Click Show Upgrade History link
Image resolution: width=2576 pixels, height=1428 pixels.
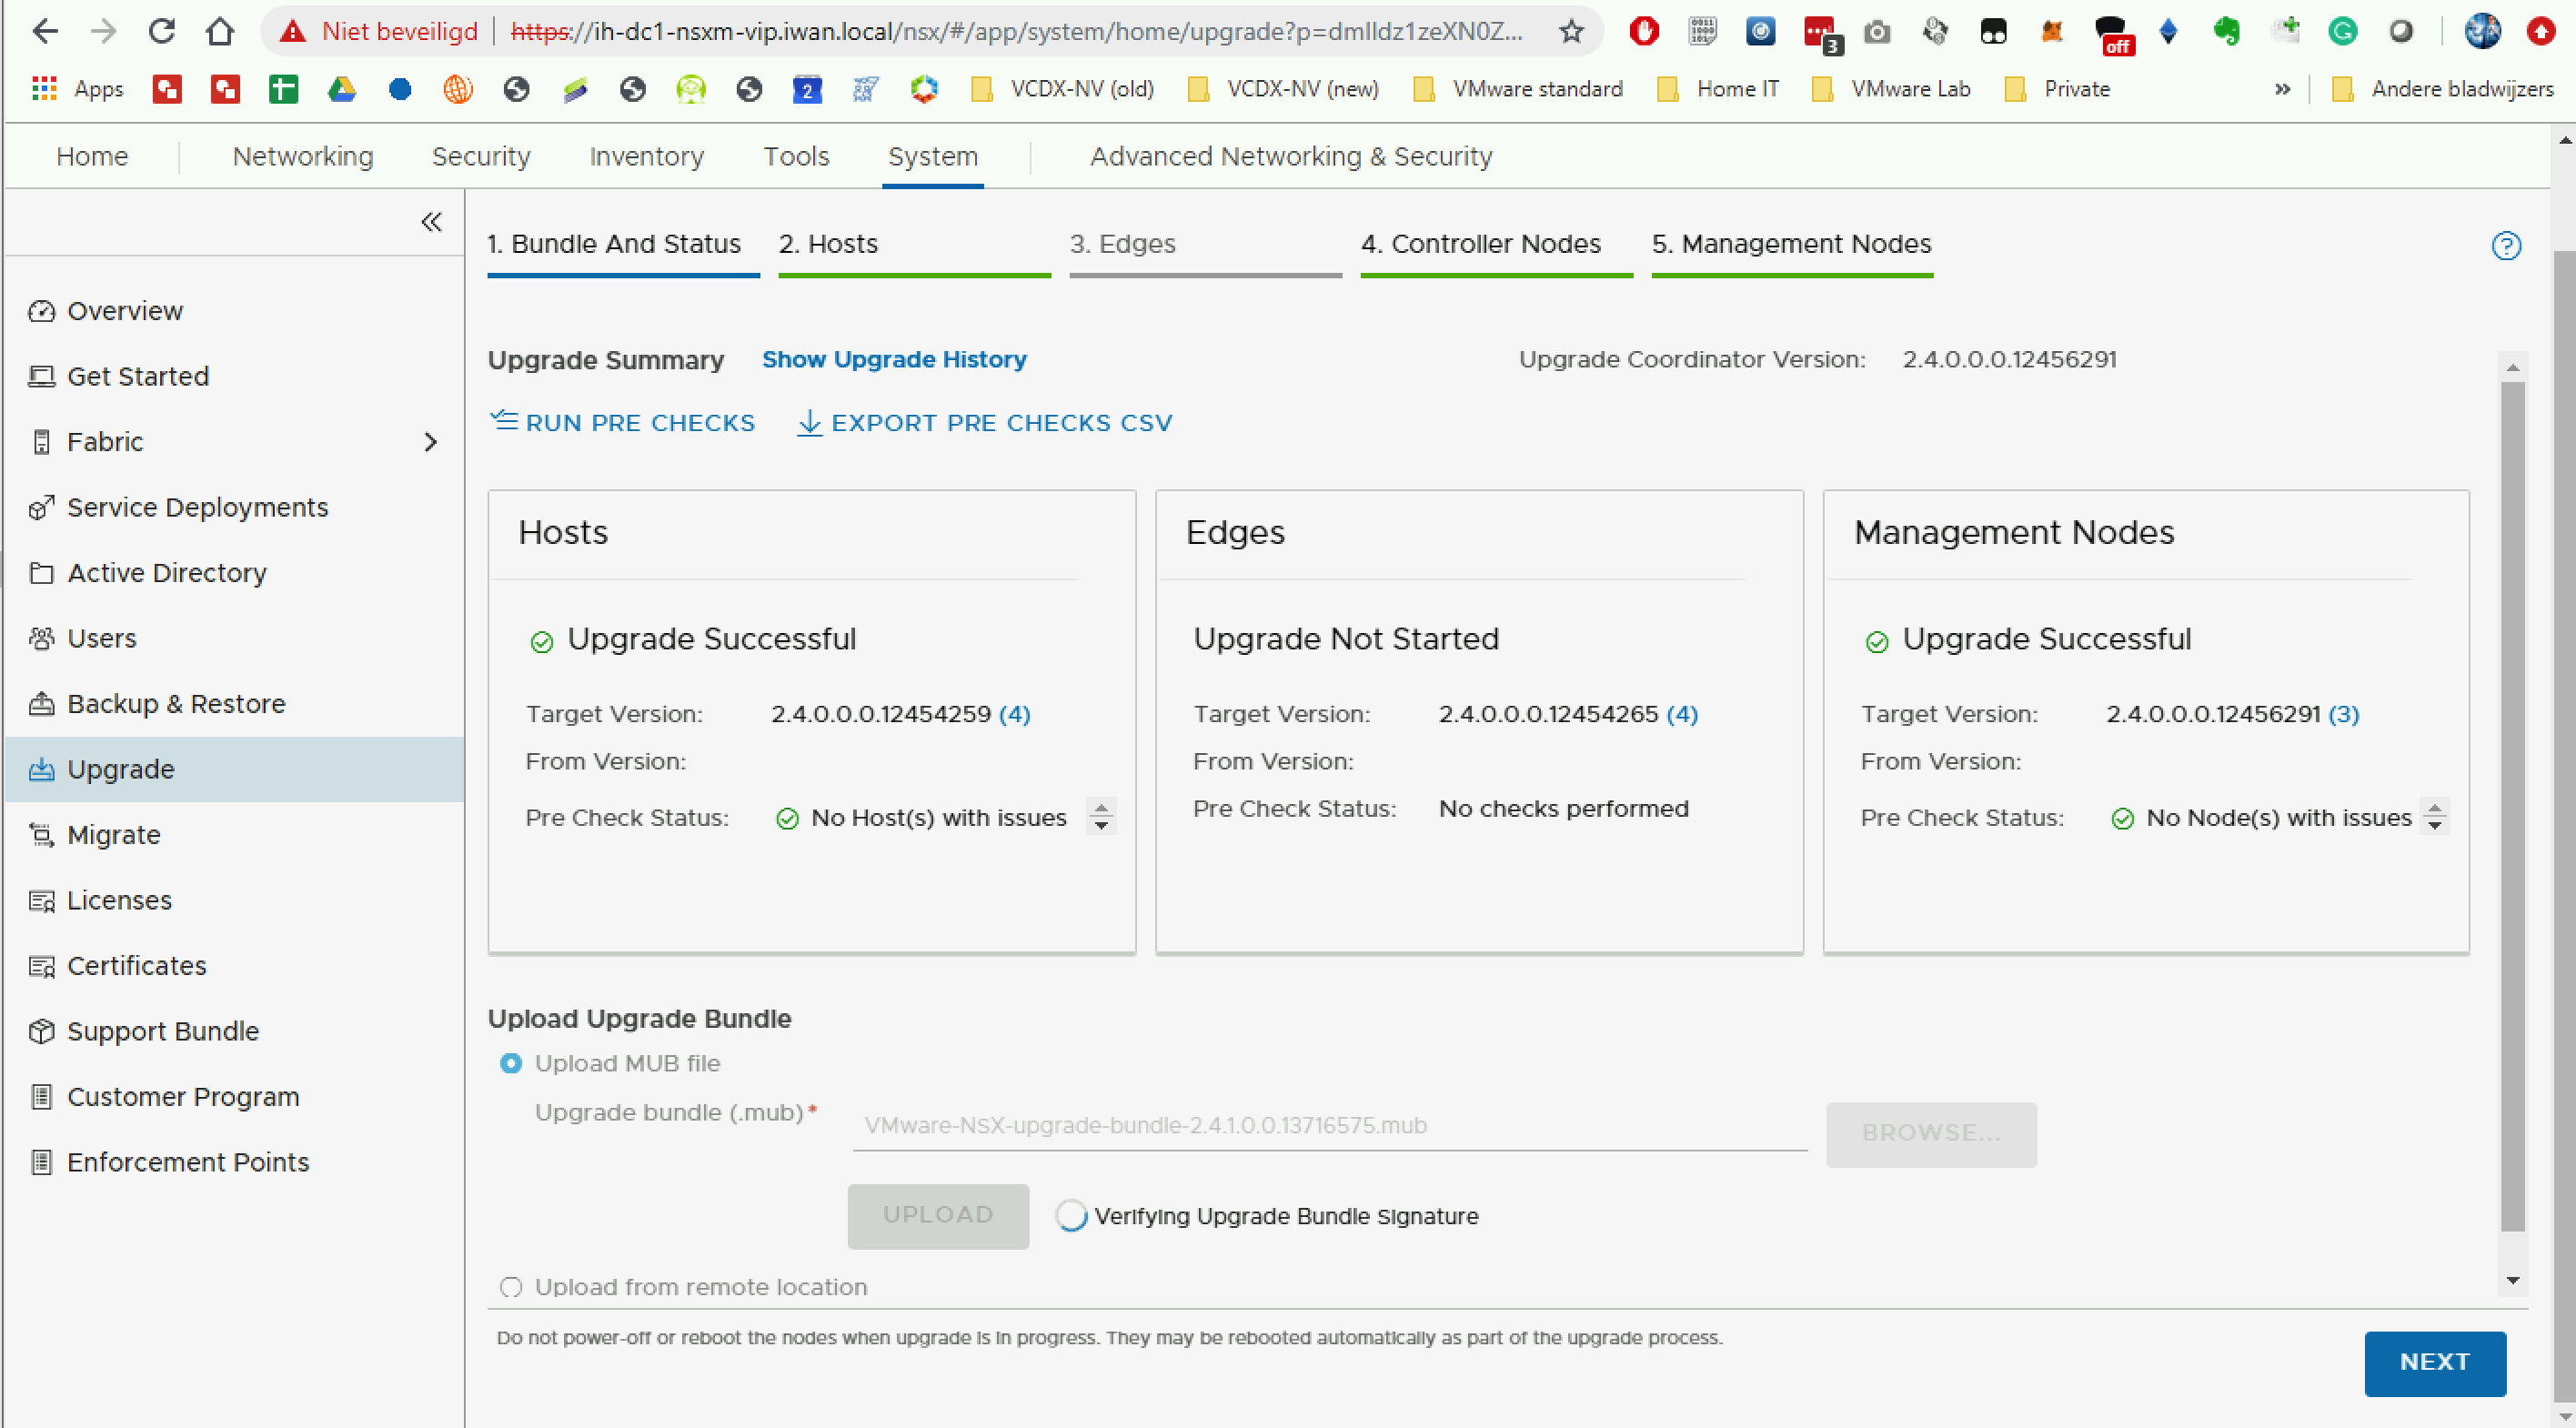pyautogui.click(x=894, y=359)
